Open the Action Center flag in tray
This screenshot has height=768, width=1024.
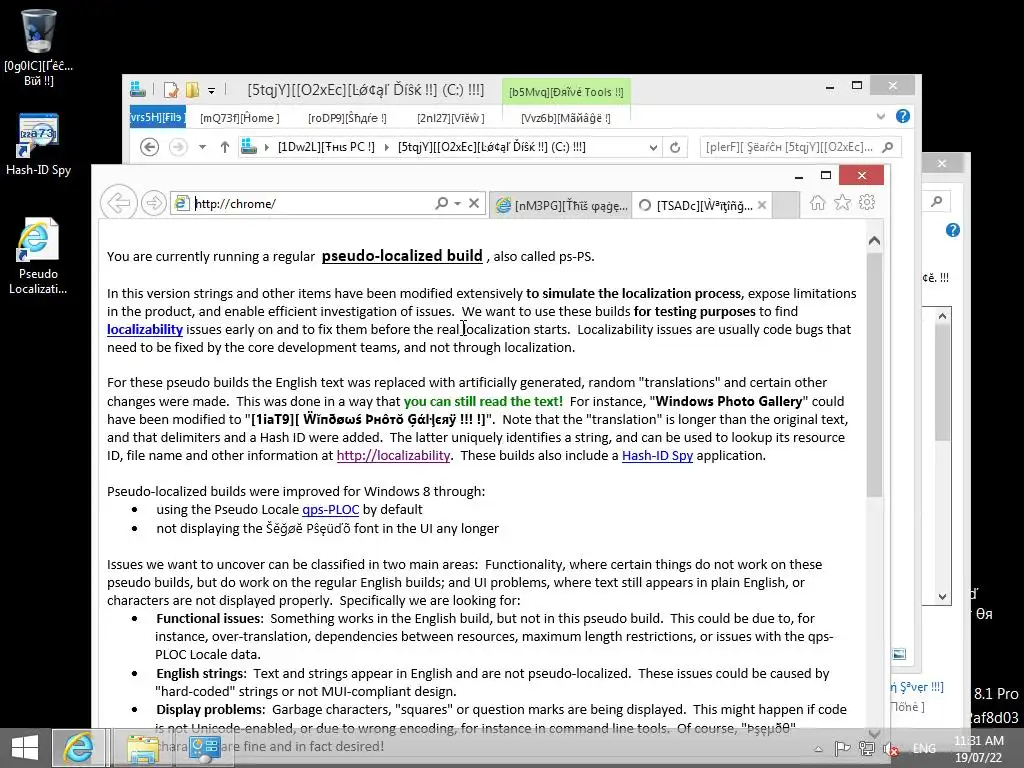(x=842, y=749)
